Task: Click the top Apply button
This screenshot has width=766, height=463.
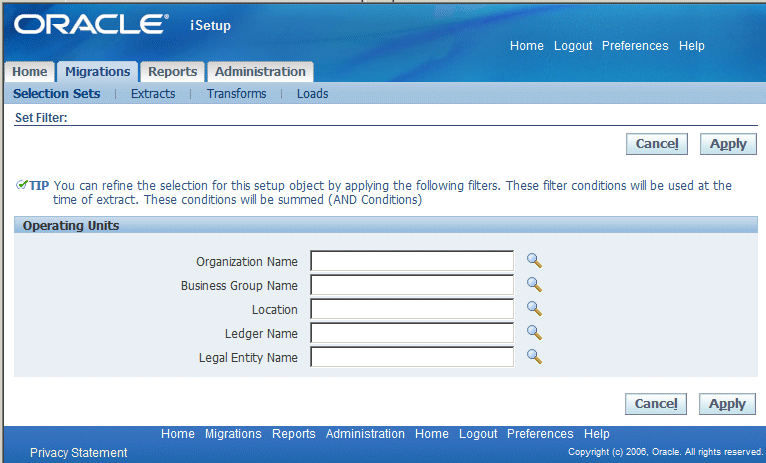Action: [728, 144]
